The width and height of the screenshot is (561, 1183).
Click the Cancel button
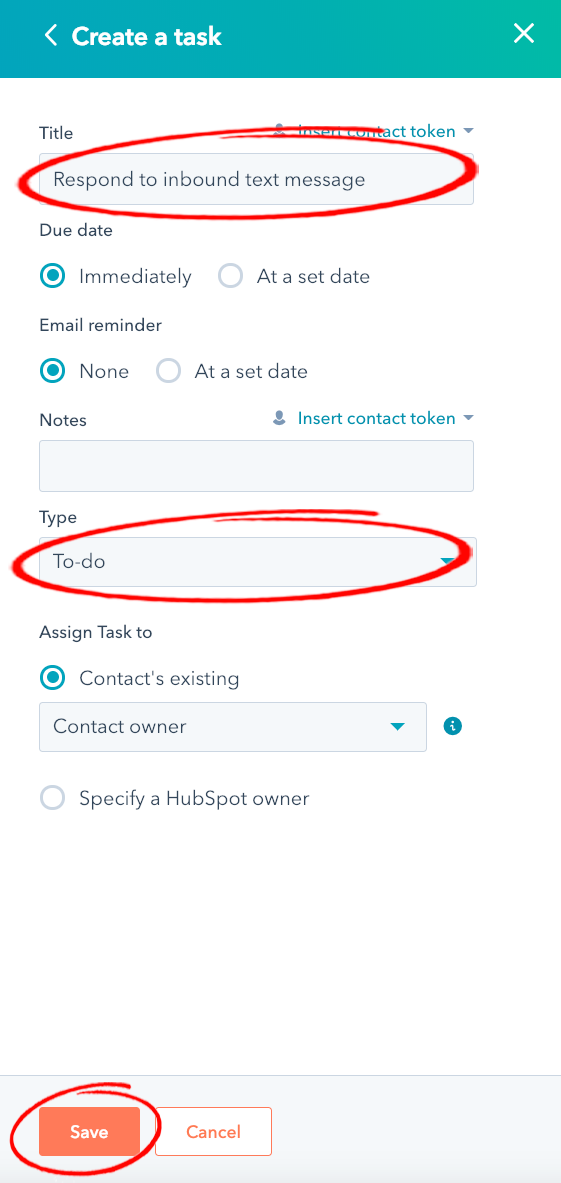[213, 1132]
